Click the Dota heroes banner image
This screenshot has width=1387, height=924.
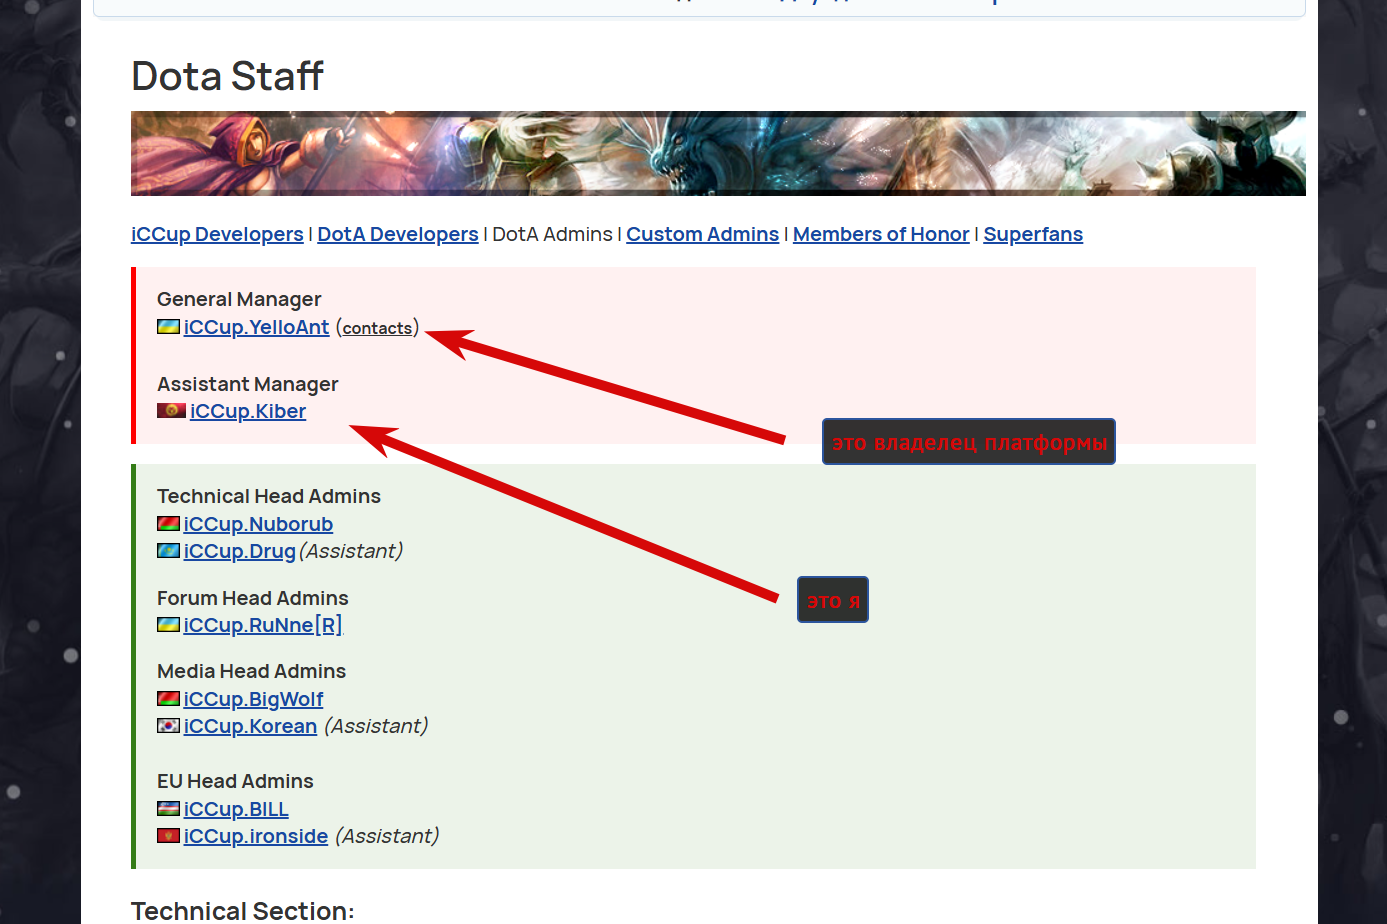pos(718,153)
